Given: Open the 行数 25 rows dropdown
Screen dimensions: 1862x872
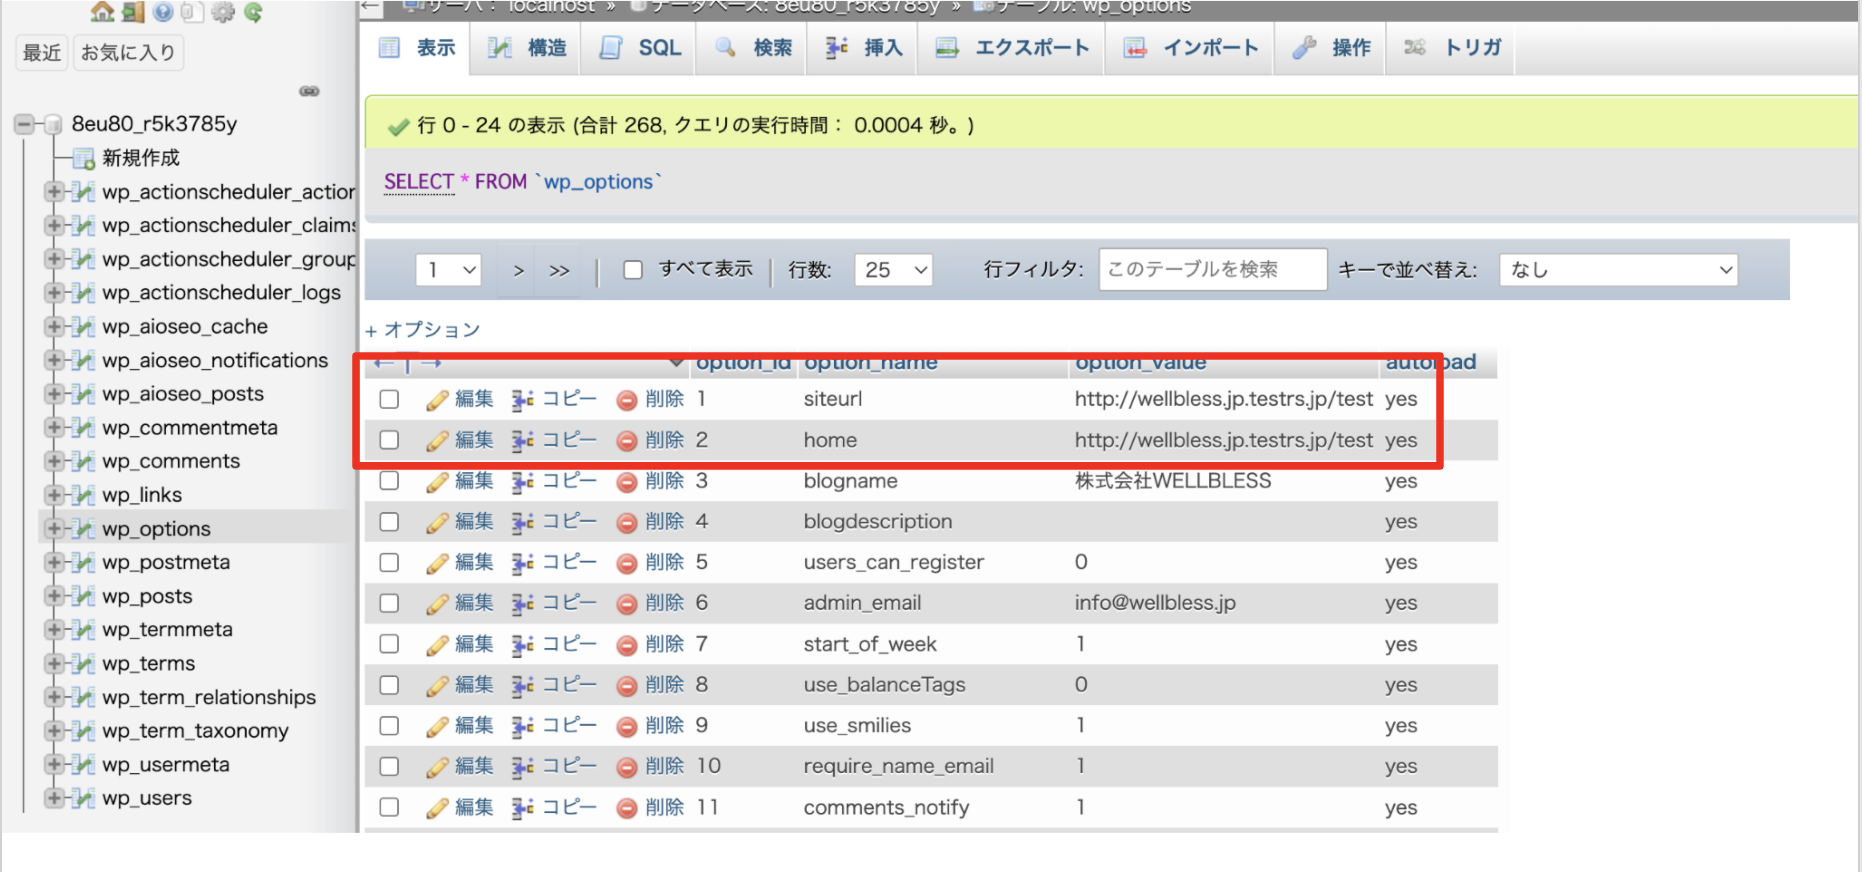Looking at the screenshot, I should point(893,270).
